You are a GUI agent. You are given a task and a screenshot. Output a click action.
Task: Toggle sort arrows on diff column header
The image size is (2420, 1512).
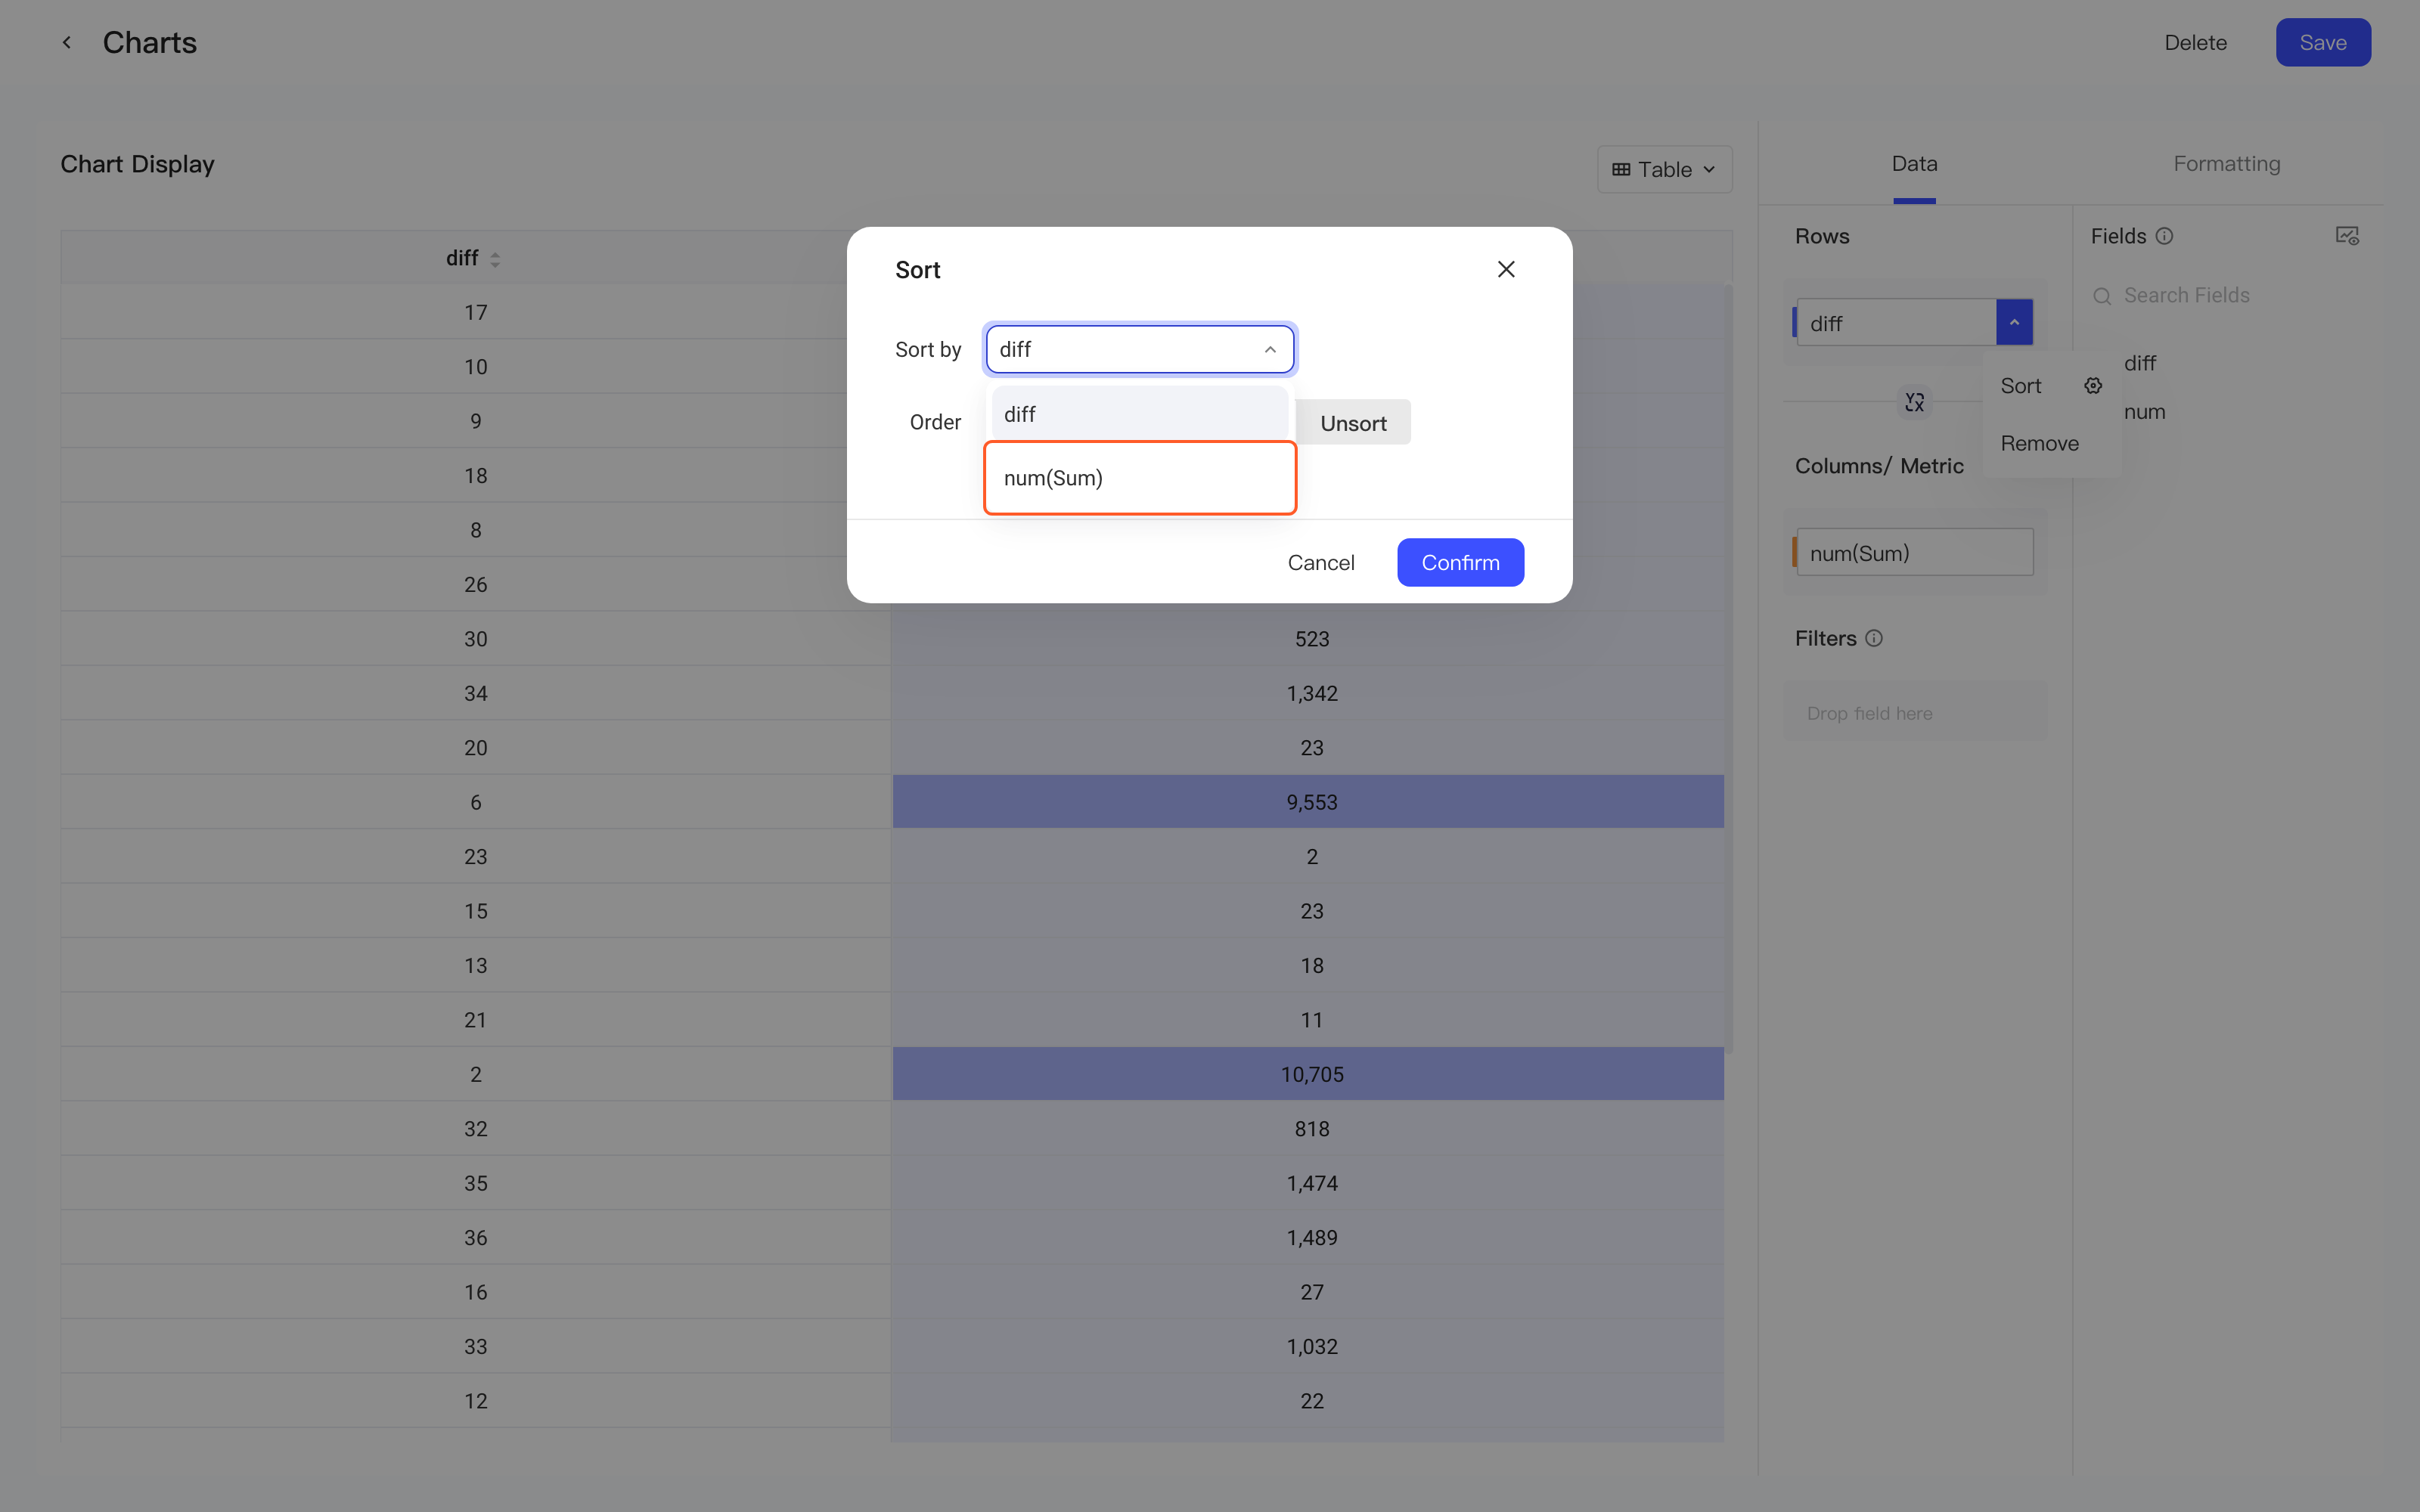495,259
